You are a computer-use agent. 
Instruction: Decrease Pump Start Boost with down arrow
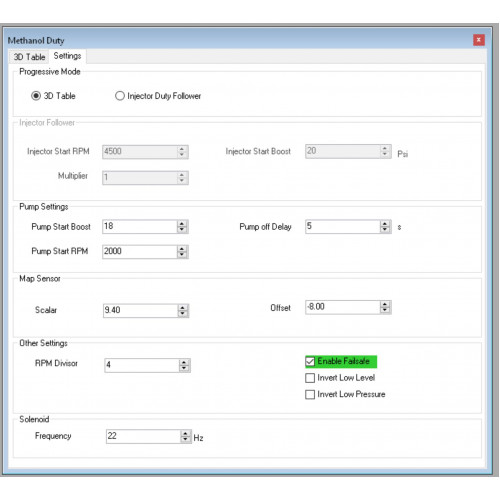click(x=182, y=229)
